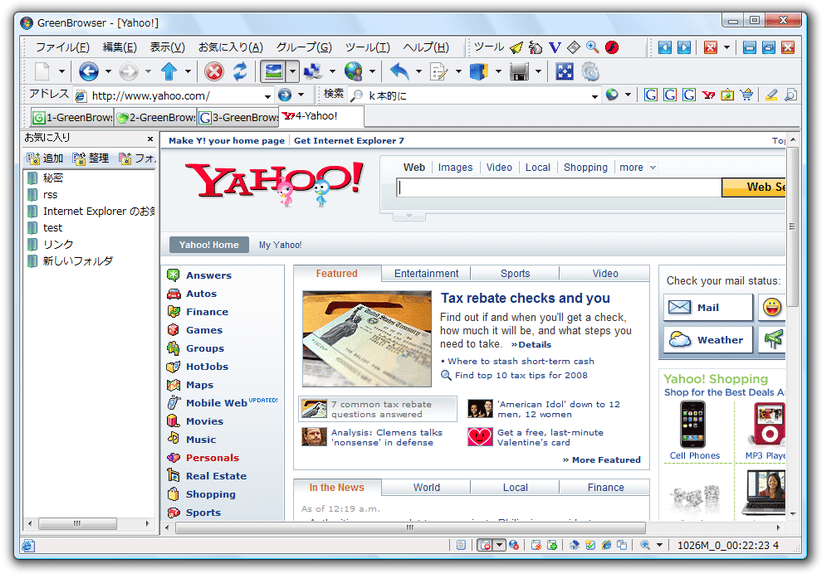Click the treasury check news photo
Viewport: 822px width, 574px height.
(367, 339)
